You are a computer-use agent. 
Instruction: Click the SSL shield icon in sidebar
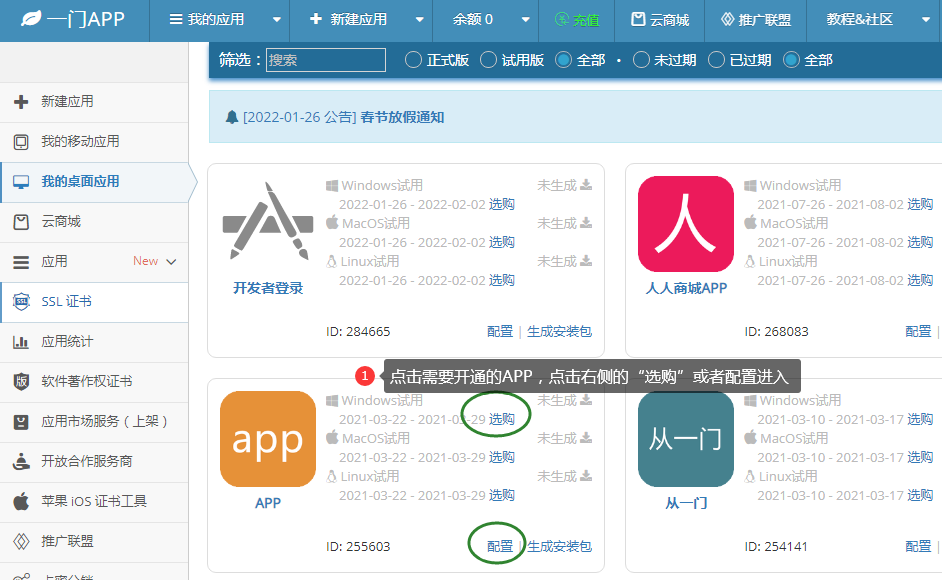point(21,302)
